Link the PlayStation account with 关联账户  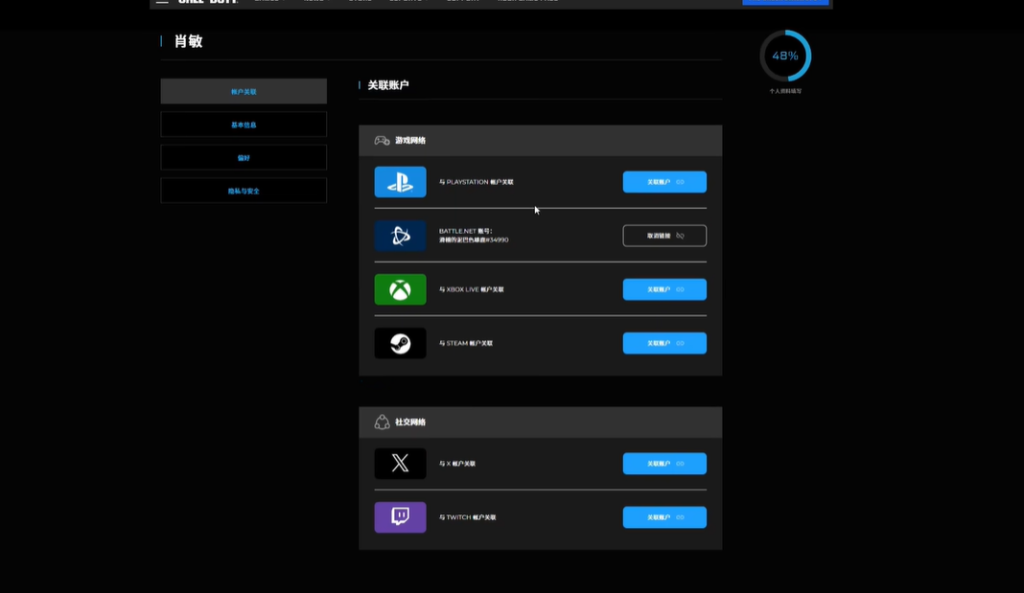[x=664, y=182]
